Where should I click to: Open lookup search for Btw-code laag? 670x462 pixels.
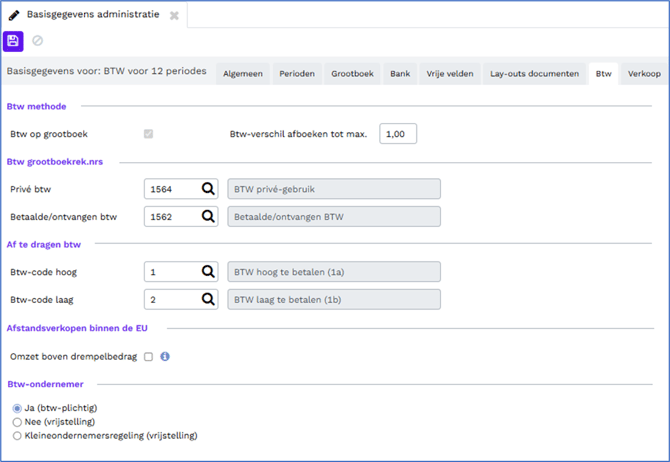(x=208, y=299)
